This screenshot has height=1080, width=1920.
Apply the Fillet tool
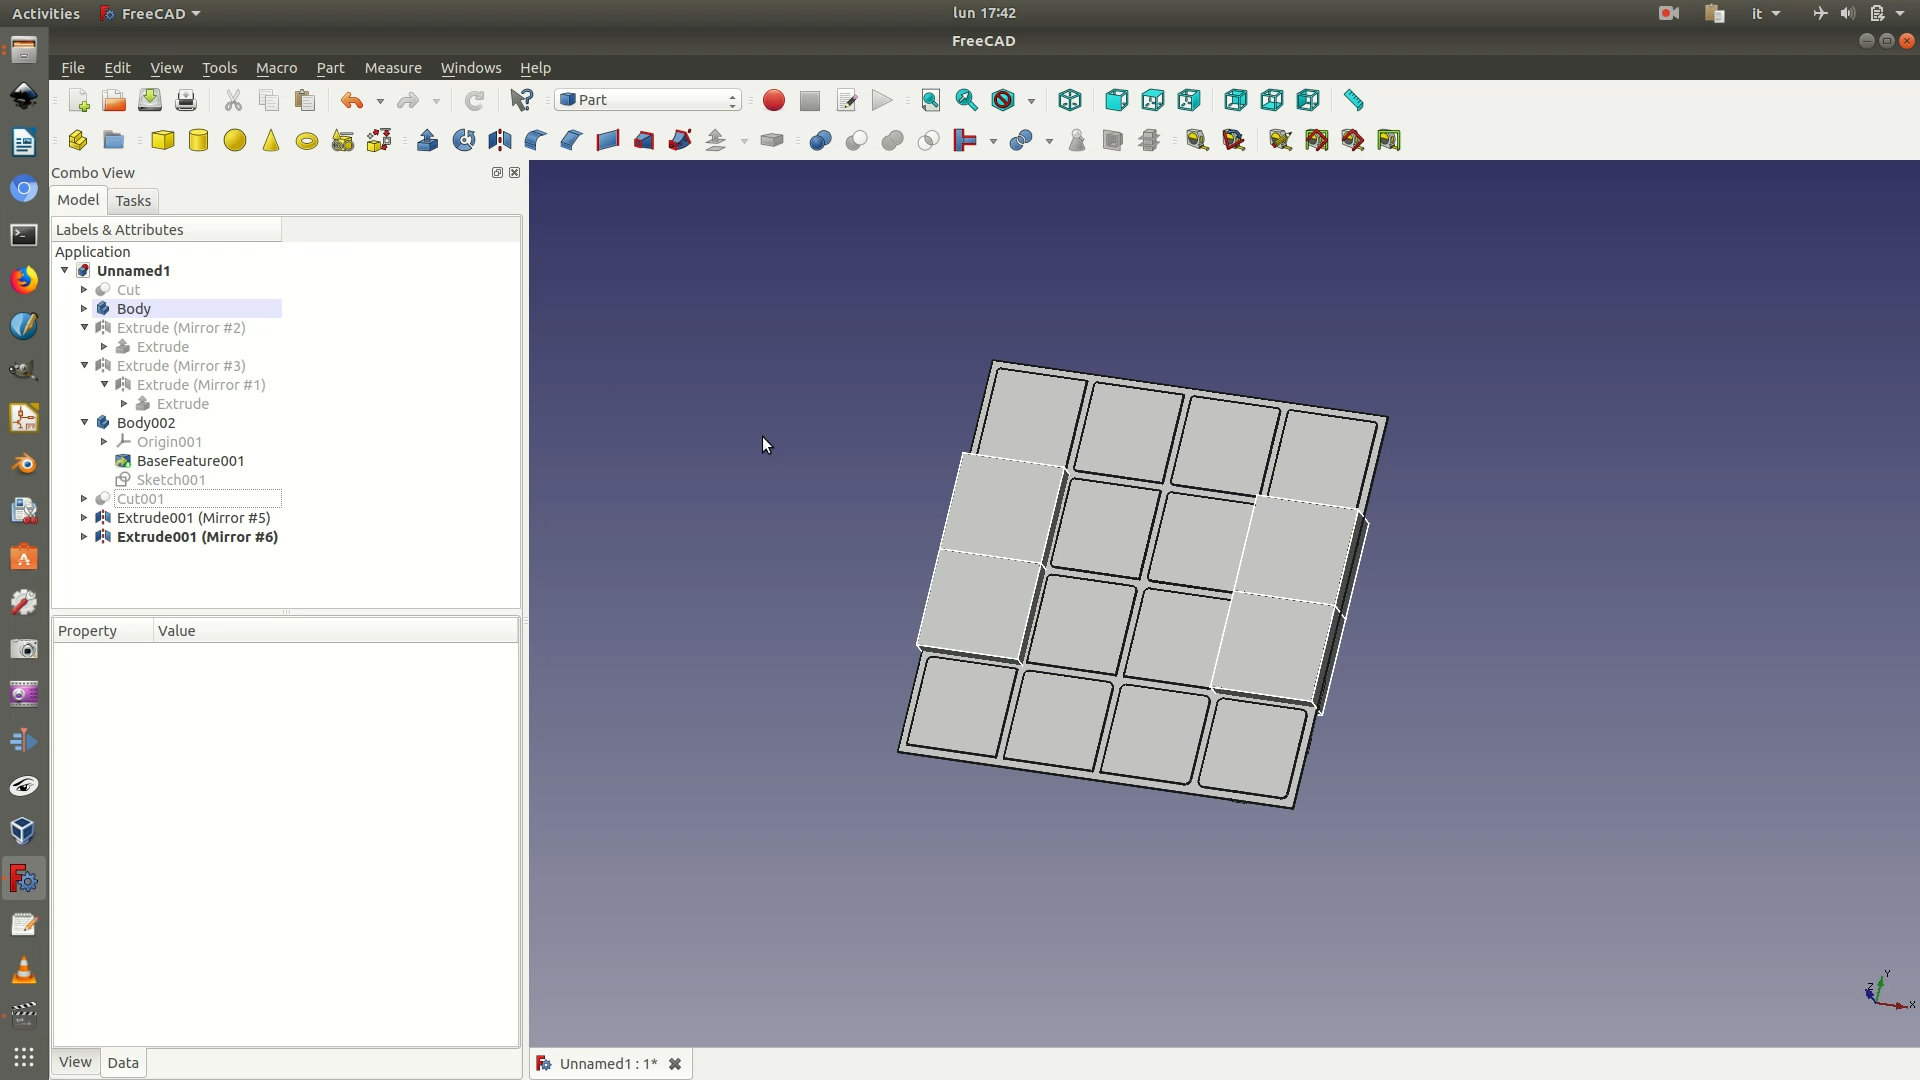click(x=535, y=140)
